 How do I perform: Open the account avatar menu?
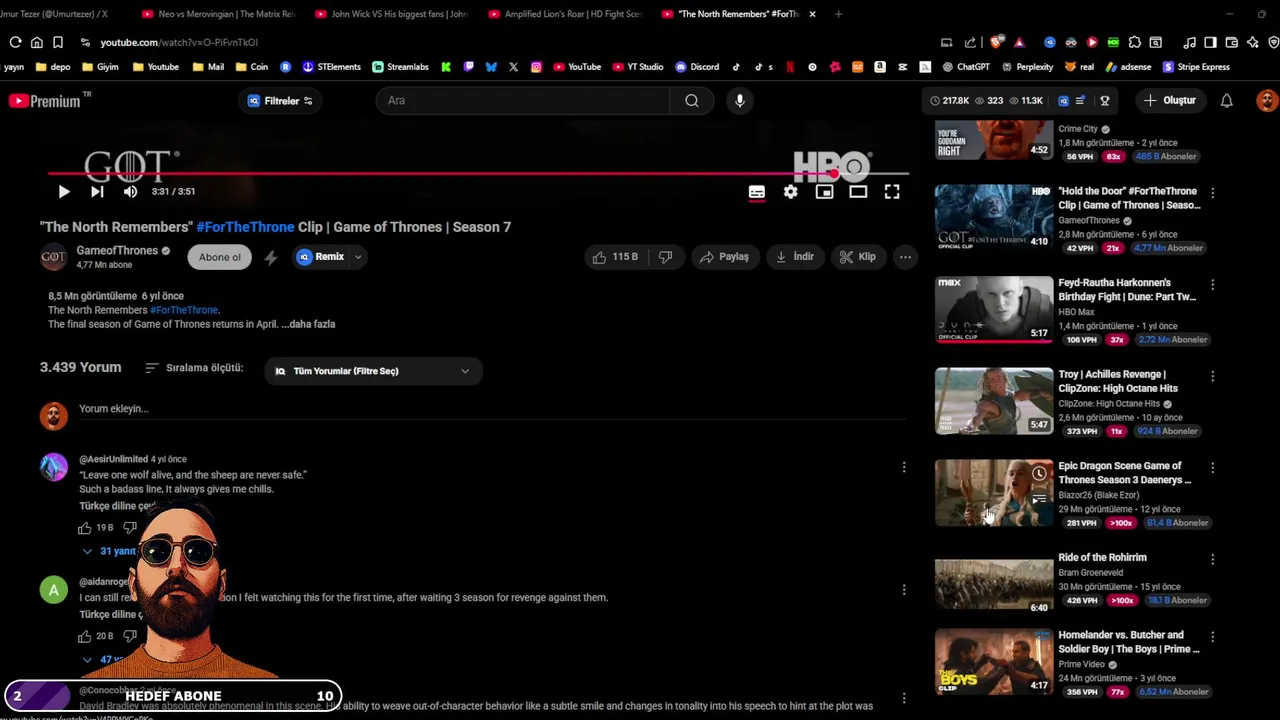1267,100
